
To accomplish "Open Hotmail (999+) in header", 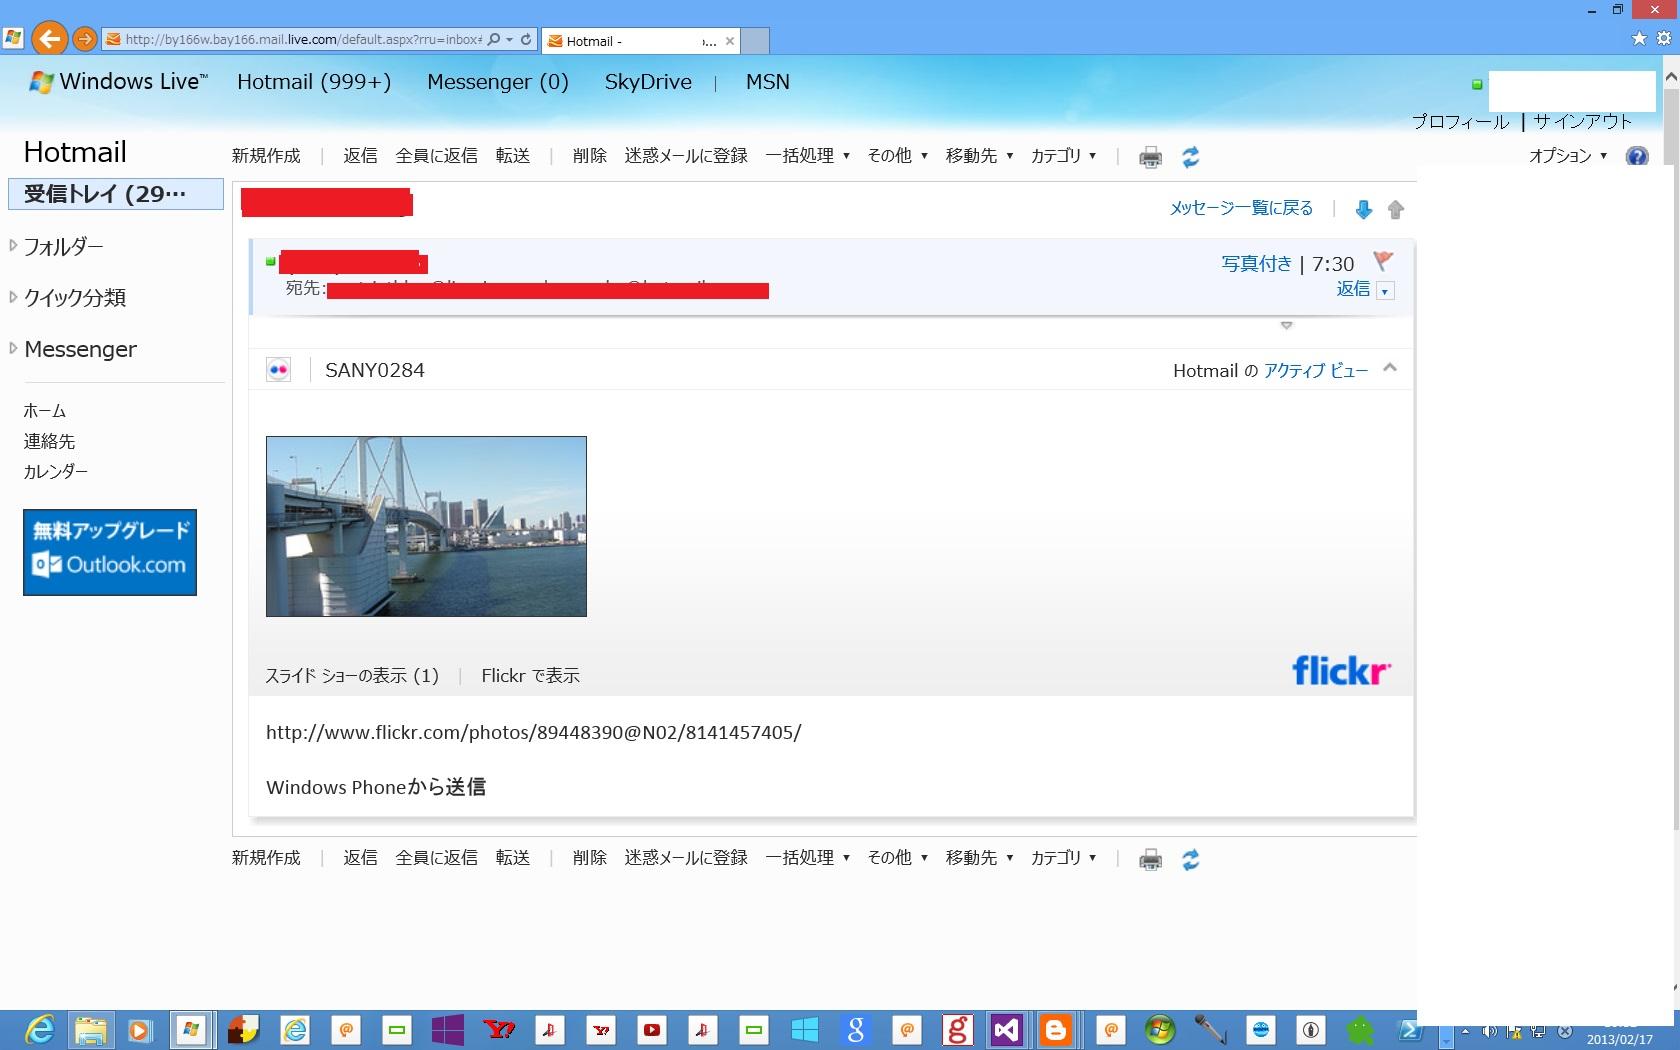I will coord(314,82).
